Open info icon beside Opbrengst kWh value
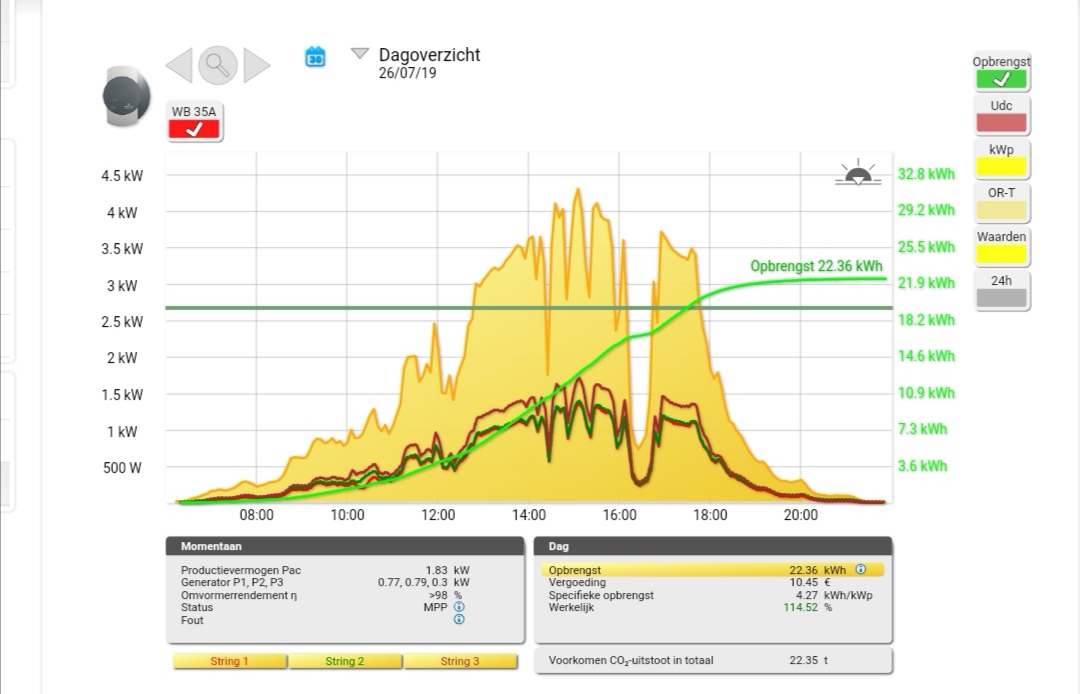This screenshot has width=1080, height=694. 861,570
